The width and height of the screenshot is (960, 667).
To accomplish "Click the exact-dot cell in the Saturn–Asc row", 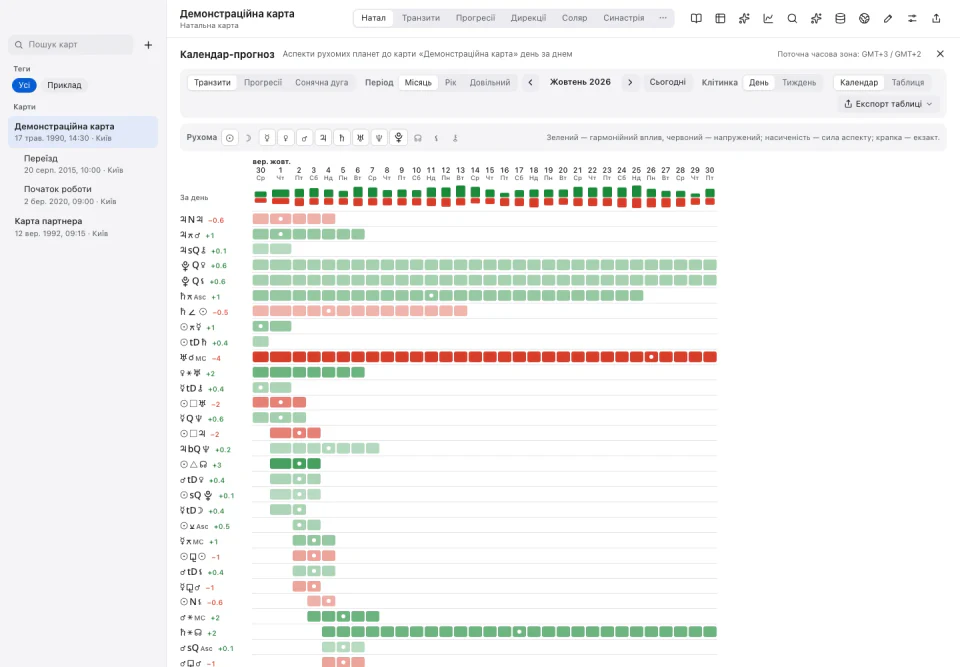I will (432, 296).
